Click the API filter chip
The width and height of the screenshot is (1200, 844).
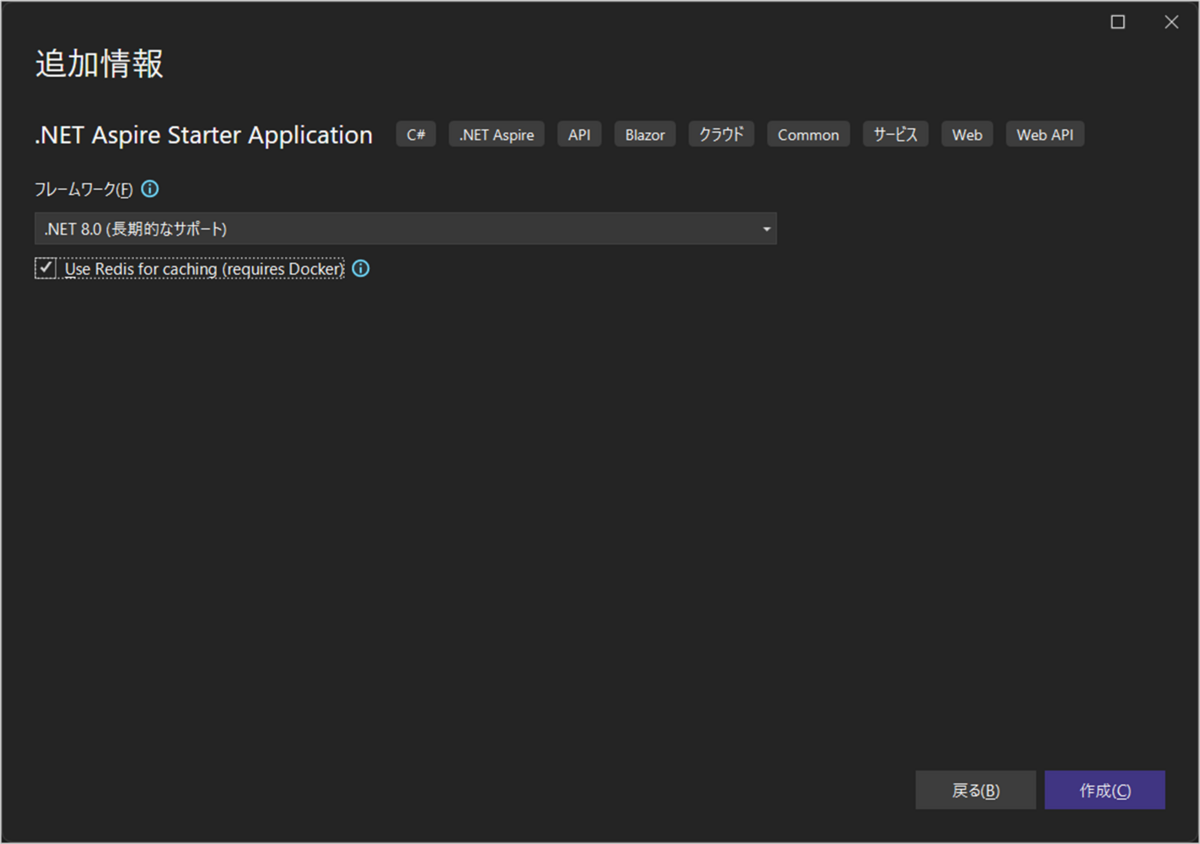coord(578,134)
